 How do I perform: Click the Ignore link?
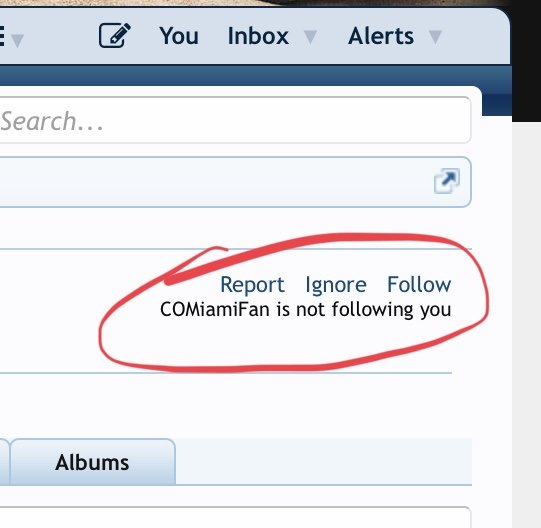(x=336, y=285)
